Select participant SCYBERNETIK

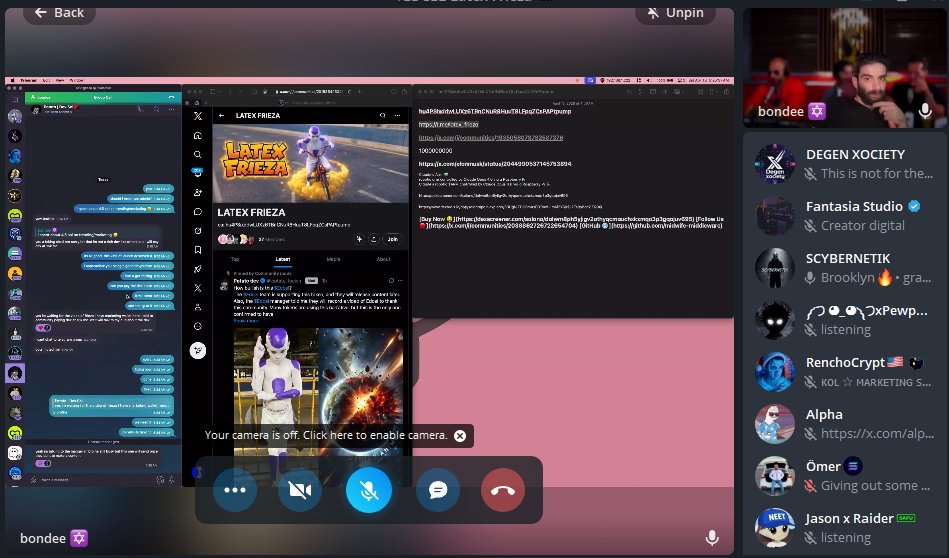click(x=845, y=268)
